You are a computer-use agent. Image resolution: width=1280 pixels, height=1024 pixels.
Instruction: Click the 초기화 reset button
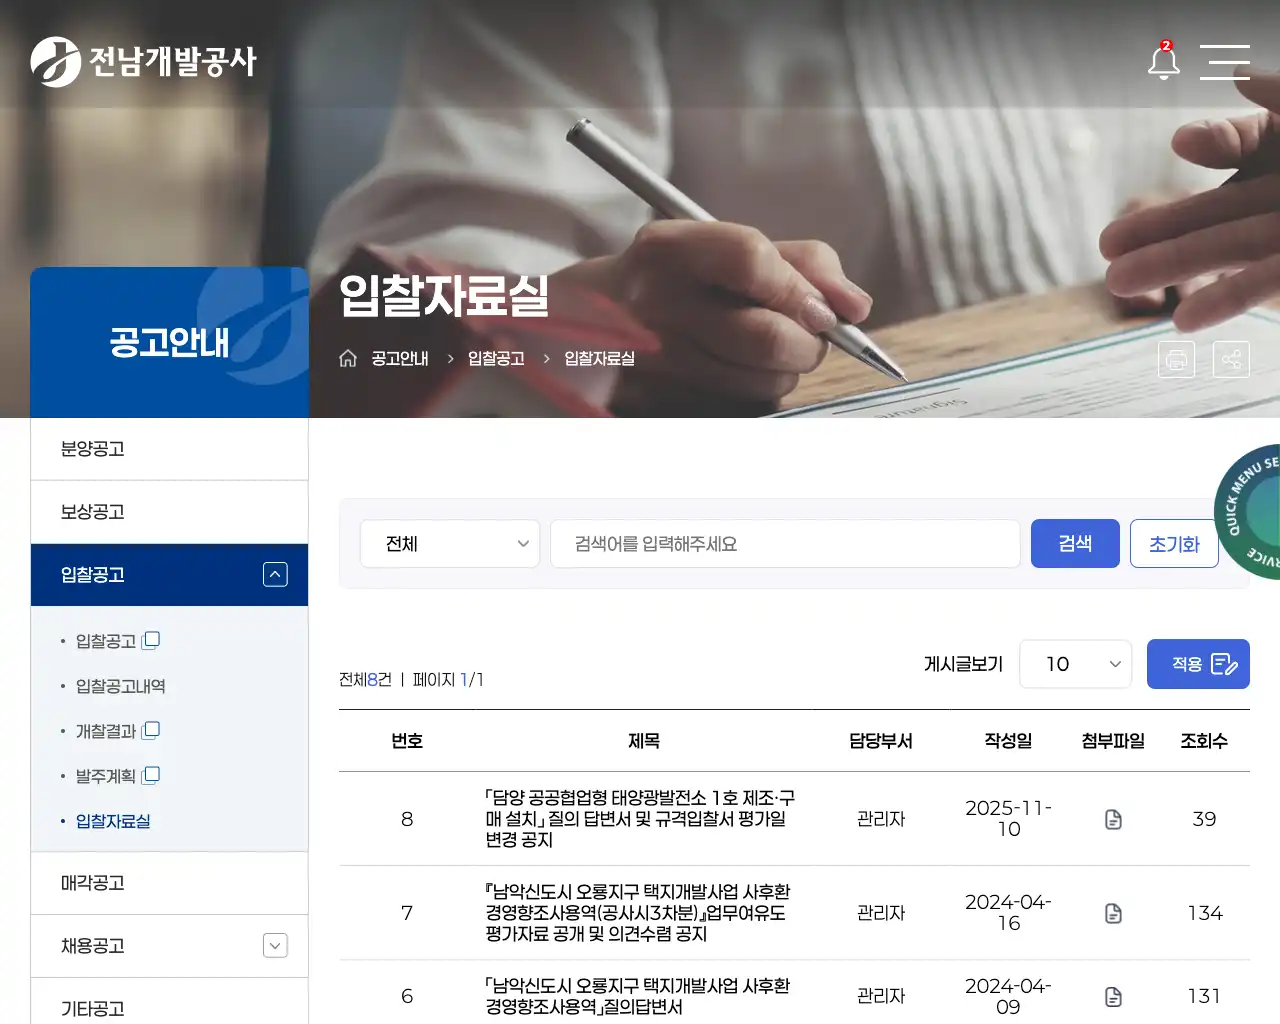(1174, 544)
